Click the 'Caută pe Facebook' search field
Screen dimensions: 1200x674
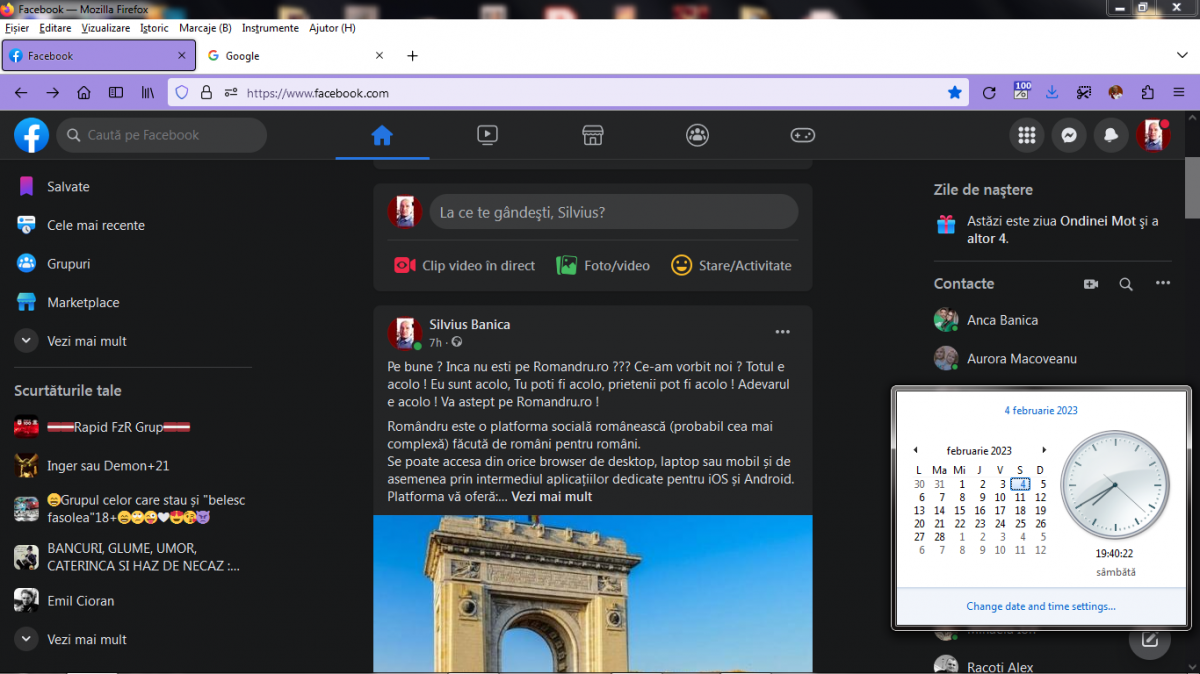[160, 135]
